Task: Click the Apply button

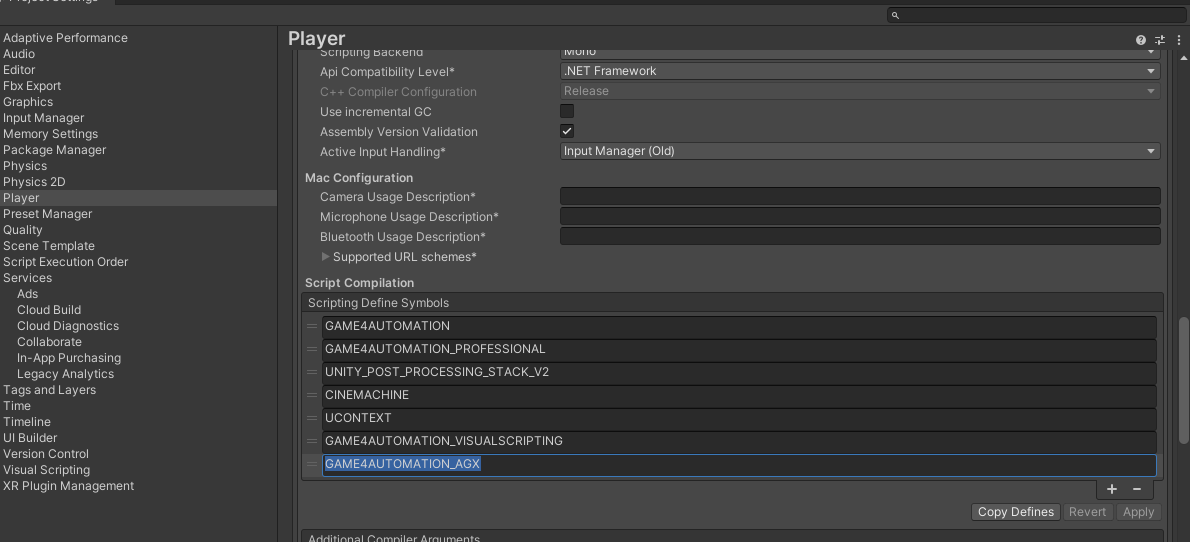Action: pyautogui.click(x=1138, y=512)
